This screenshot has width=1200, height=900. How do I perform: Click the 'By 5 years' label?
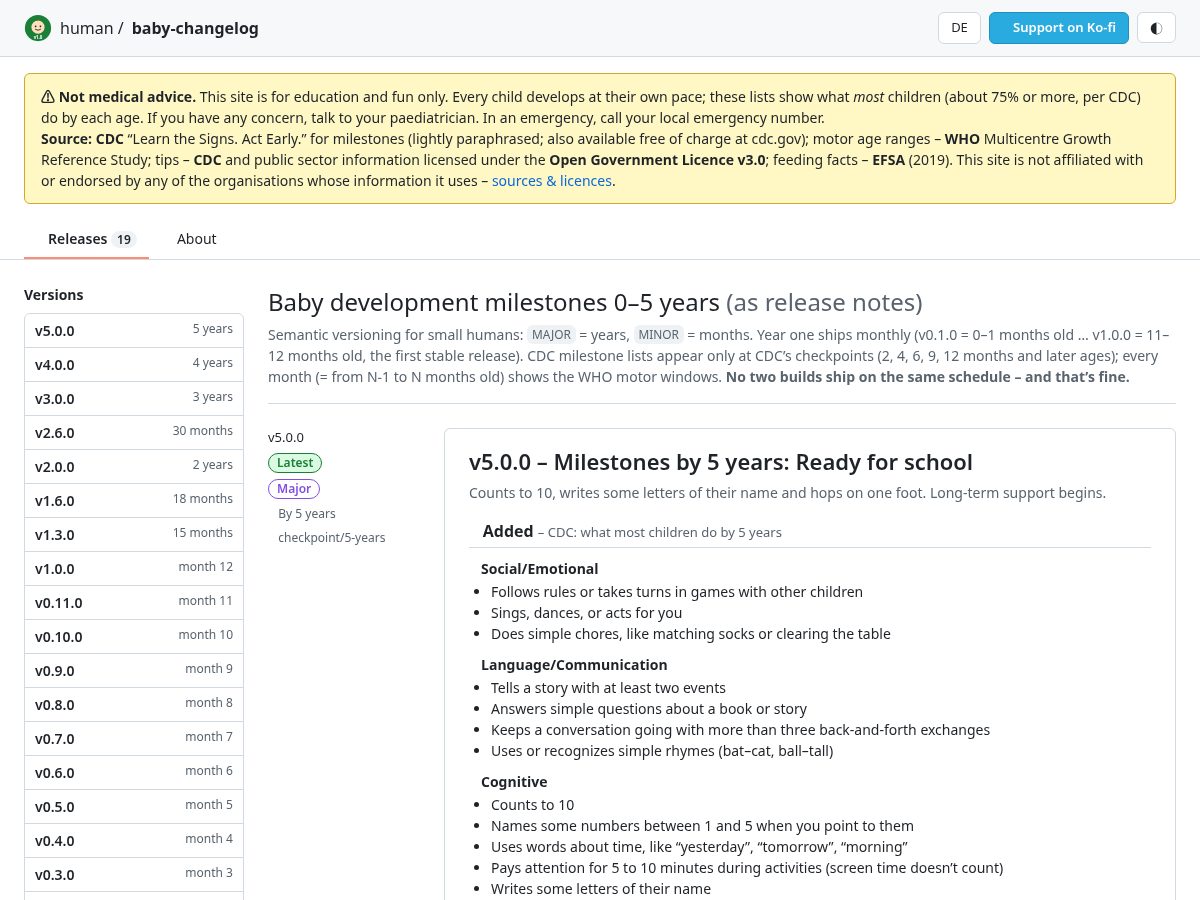307,514
